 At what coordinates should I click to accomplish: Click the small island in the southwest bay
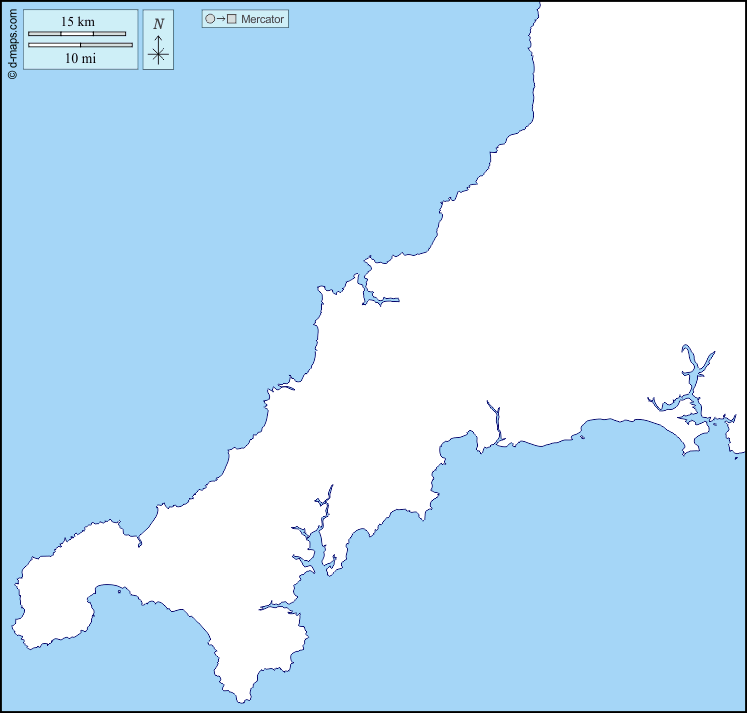[x=119, y=591]
